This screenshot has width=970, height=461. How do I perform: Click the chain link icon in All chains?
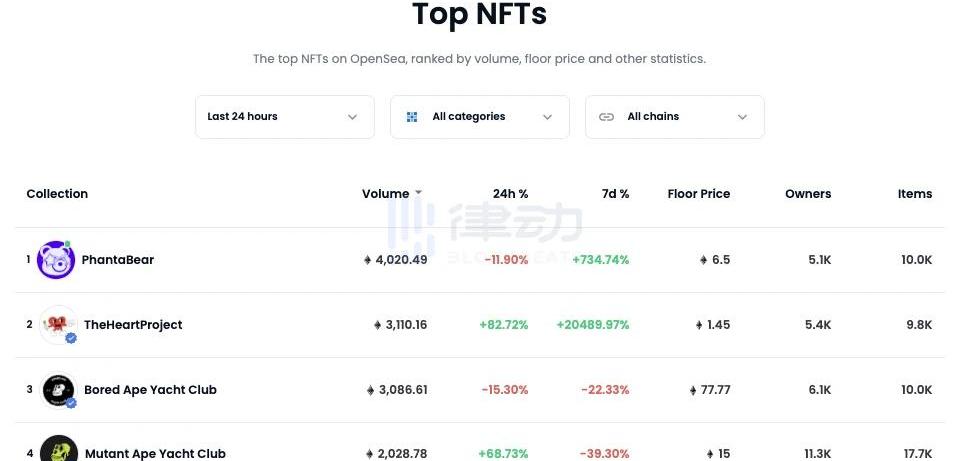click(606, 117)
